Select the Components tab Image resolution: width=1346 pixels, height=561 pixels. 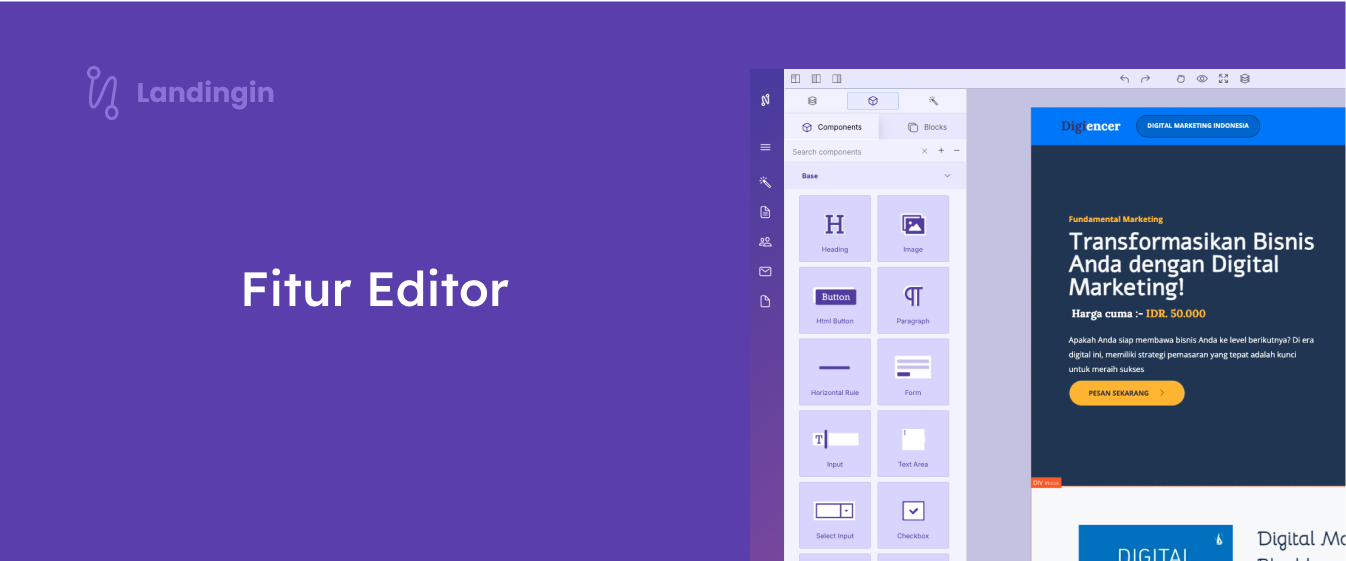click(x=832, y=127)
